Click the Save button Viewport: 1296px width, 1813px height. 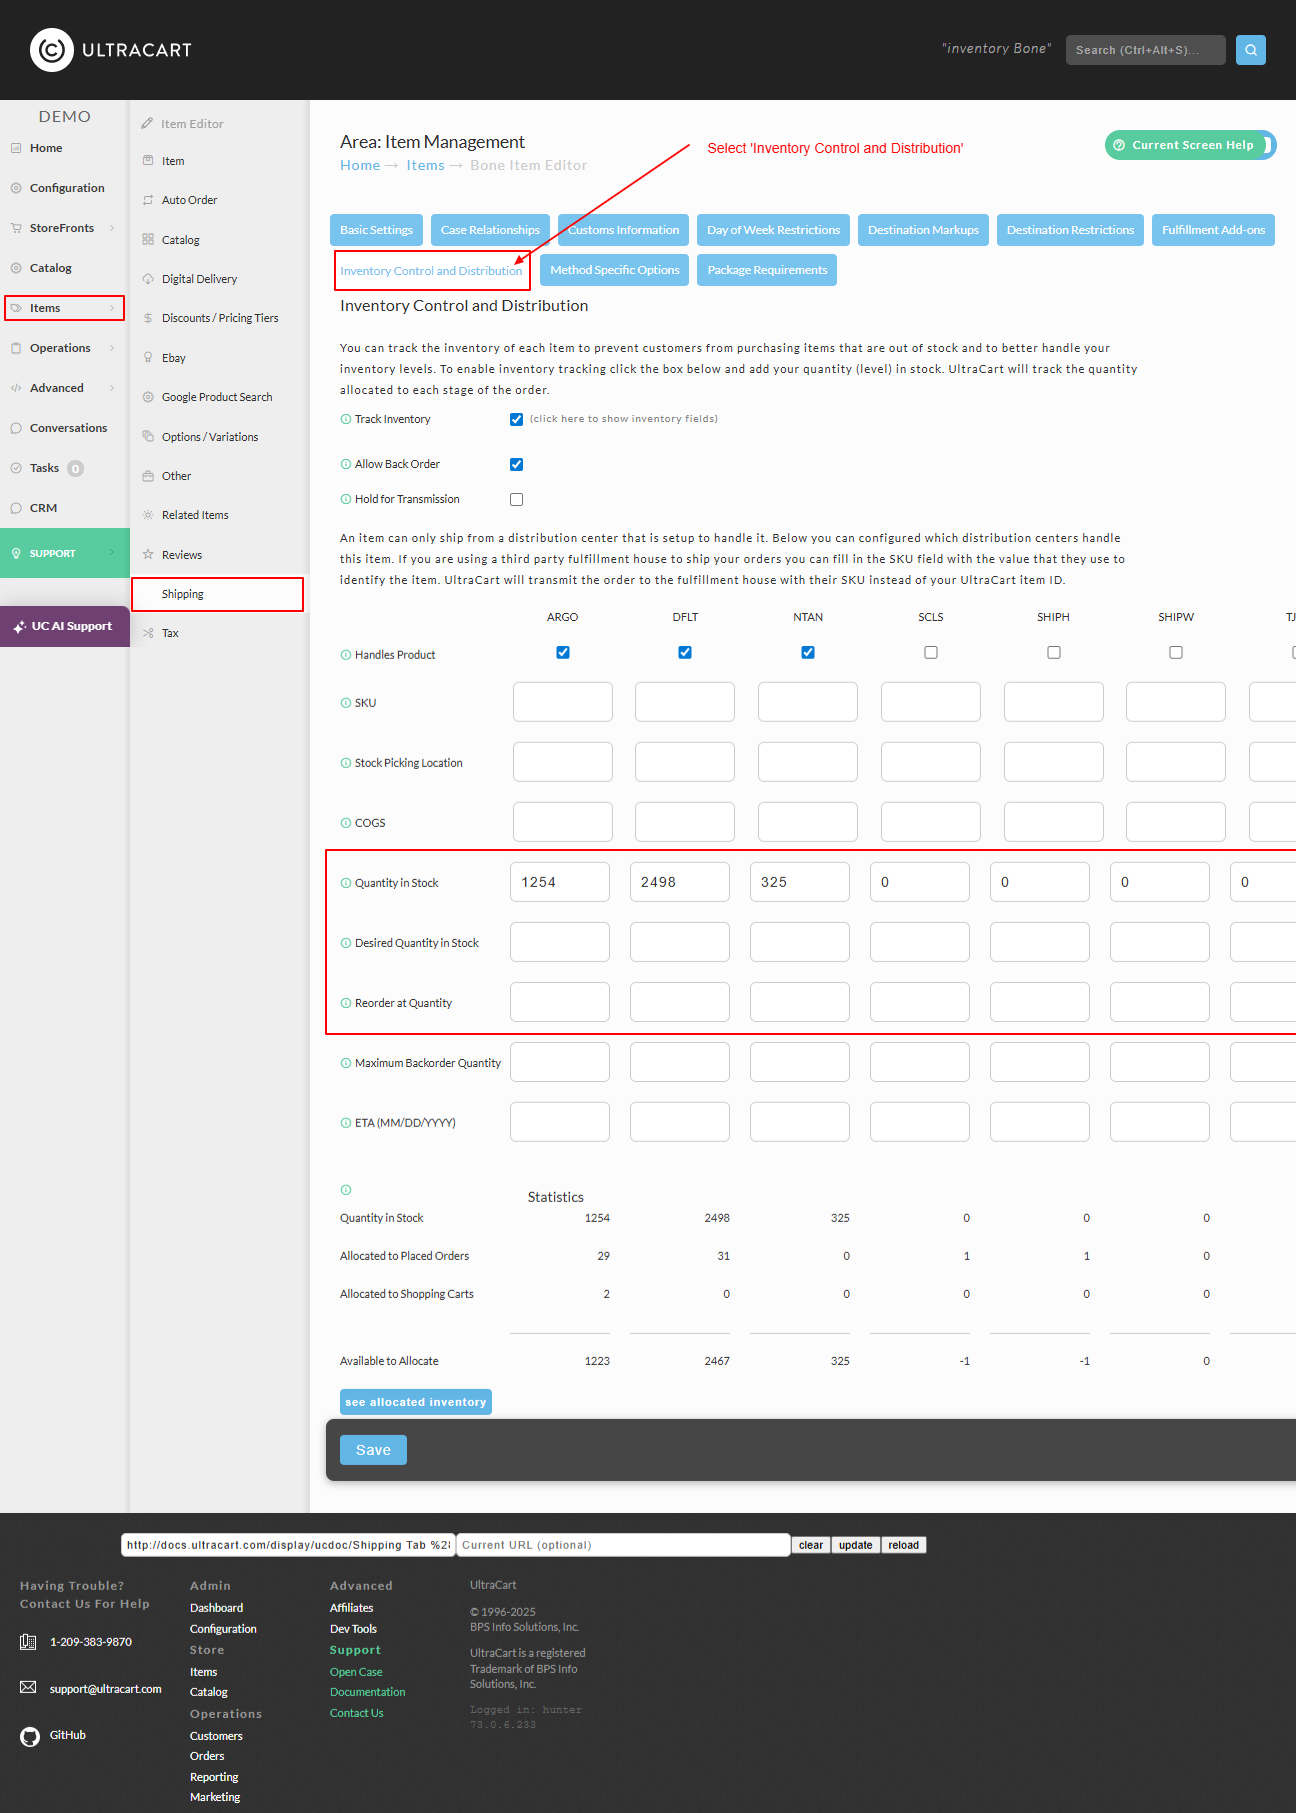pos(373,1450)
